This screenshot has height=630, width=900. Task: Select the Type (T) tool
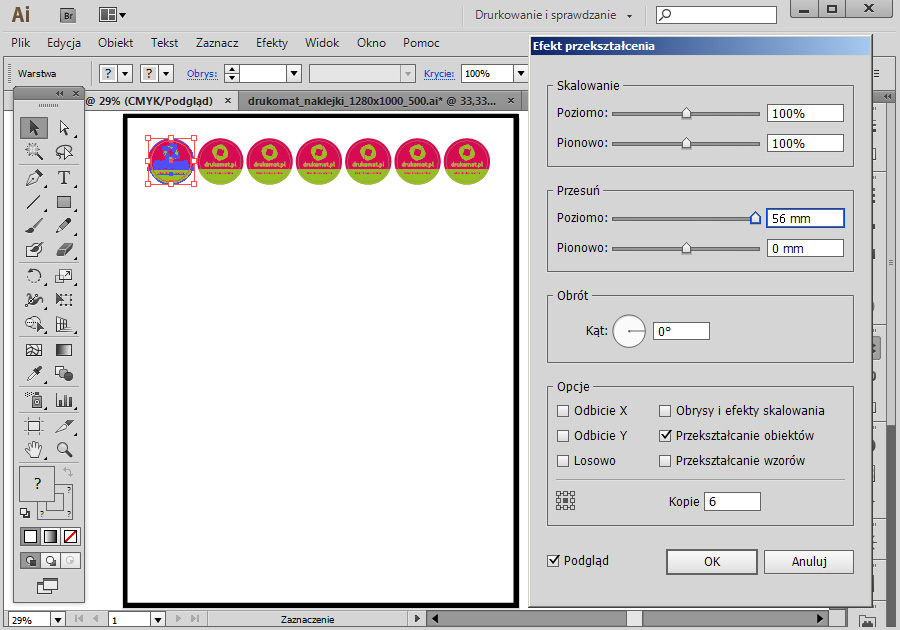64,178
